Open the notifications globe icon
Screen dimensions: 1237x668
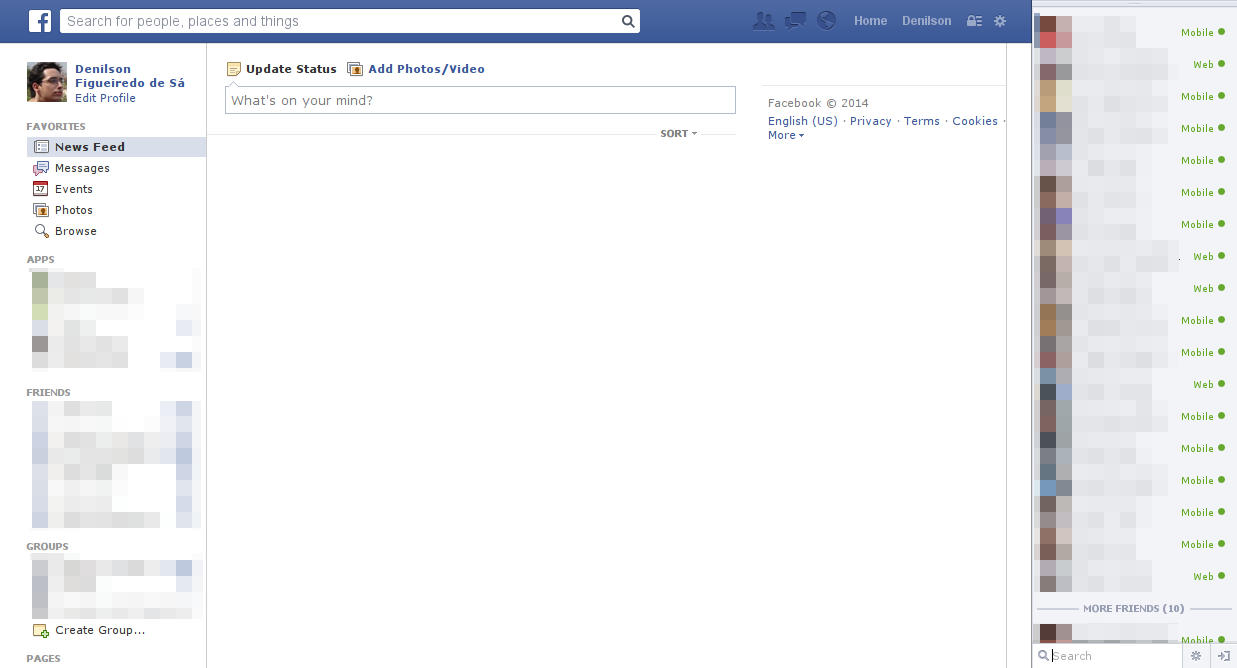pyautogui.click(x=826, y=20)
